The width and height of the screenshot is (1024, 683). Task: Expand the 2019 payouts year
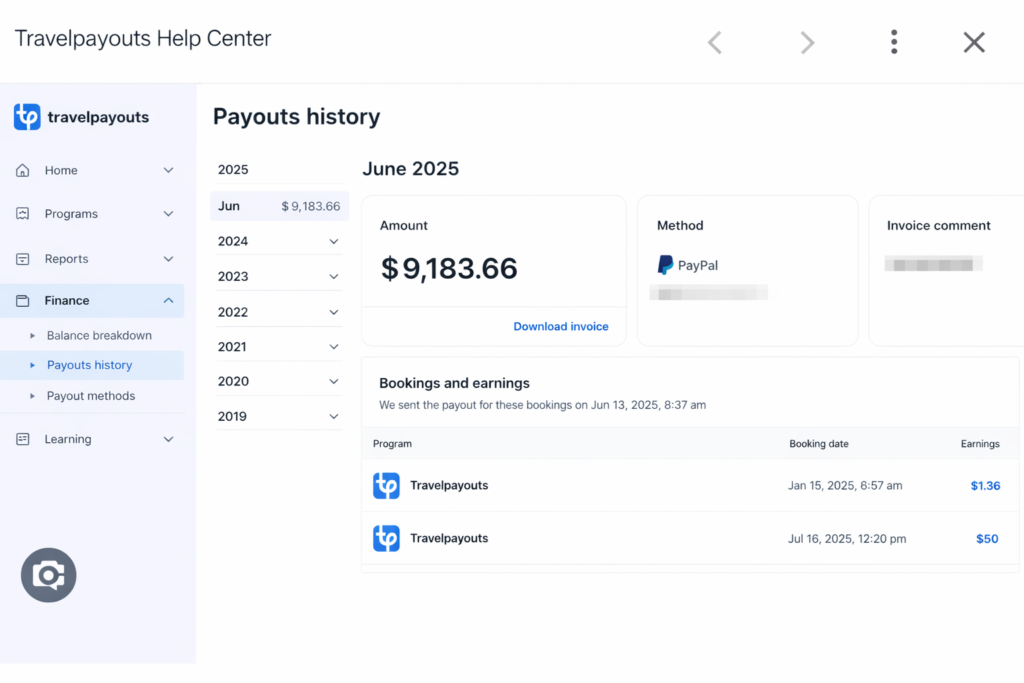tap(334, 417)
